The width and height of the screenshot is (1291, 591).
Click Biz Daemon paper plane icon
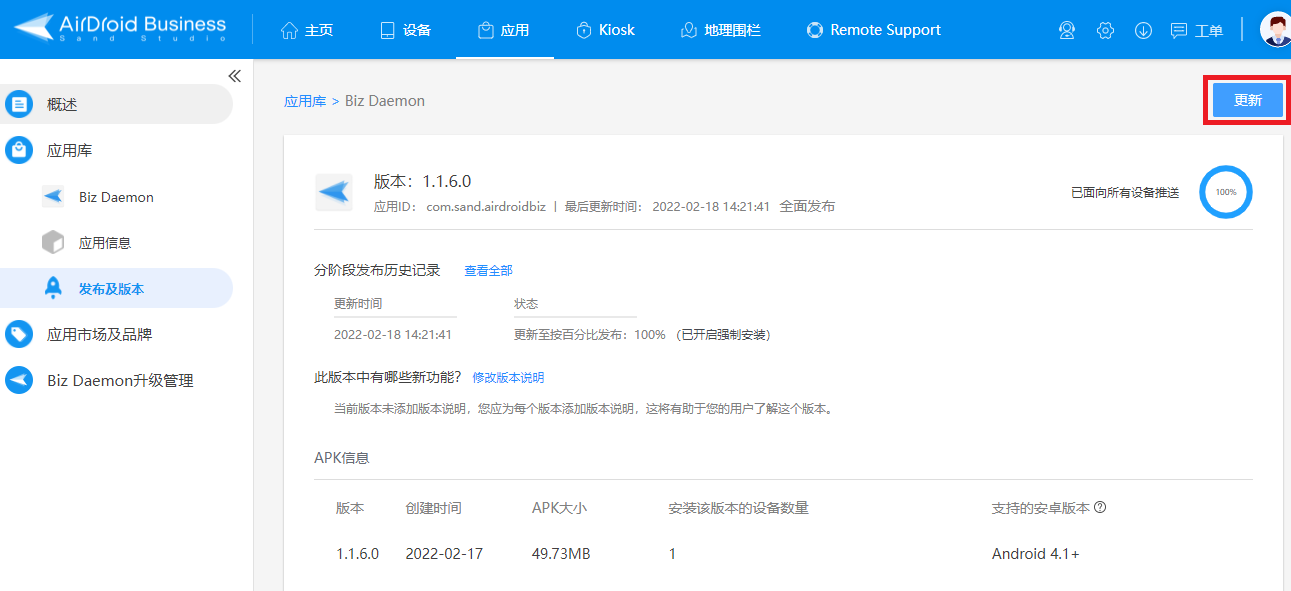[53, 197]
